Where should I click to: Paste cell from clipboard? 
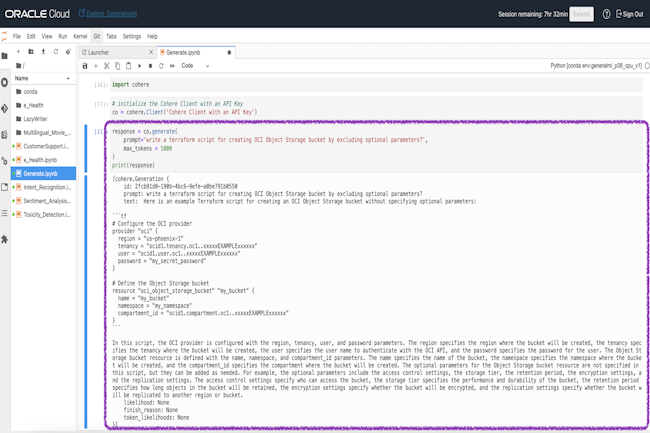click(129, 66)
